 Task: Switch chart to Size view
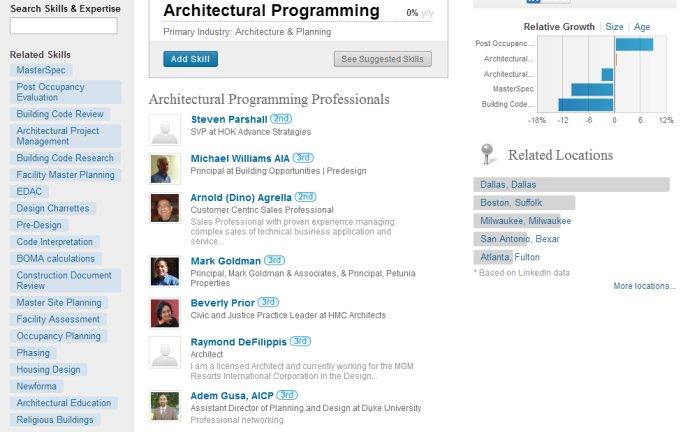click(614, 27)
